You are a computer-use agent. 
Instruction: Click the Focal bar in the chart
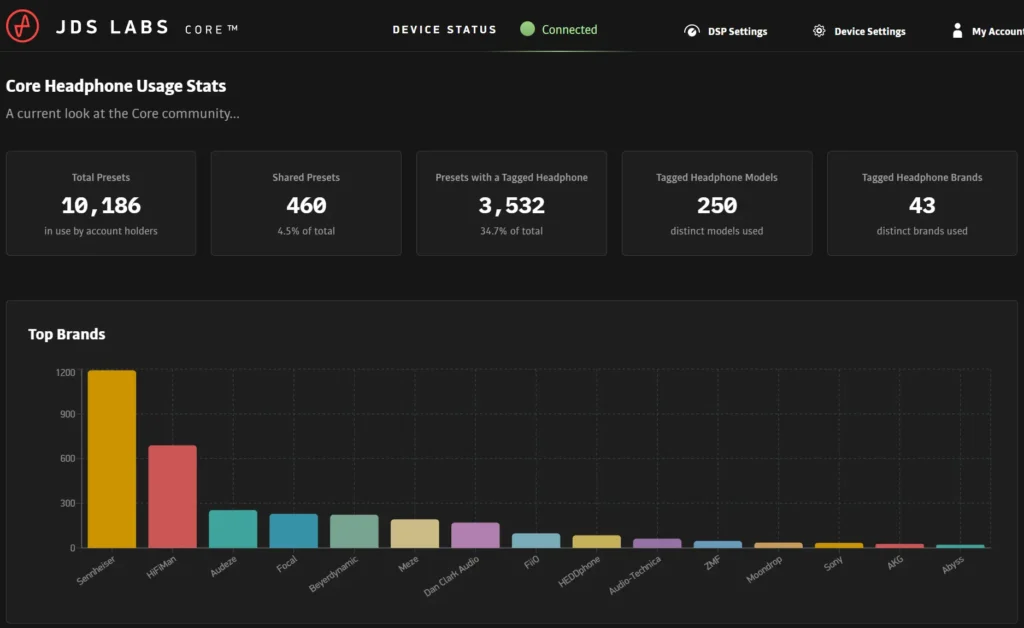294,531
